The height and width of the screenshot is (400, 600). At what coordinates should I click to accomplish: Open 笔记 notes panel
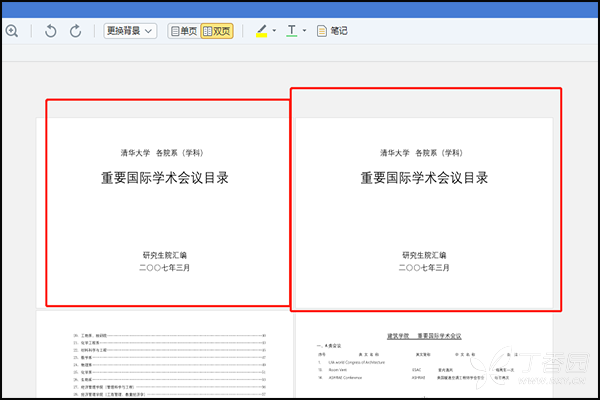point(339,31)
